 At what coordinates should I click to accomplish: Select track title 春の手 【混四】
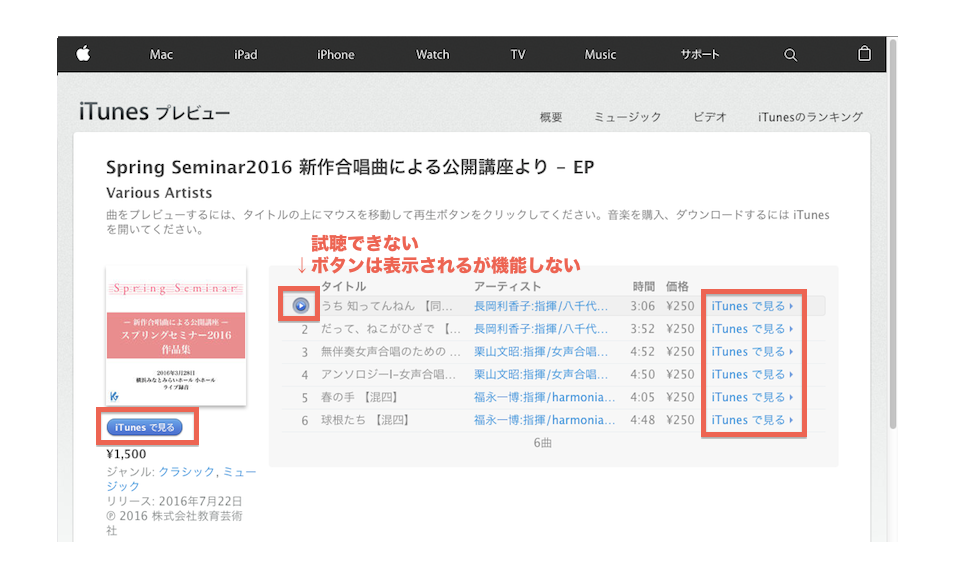click(361, 397)
